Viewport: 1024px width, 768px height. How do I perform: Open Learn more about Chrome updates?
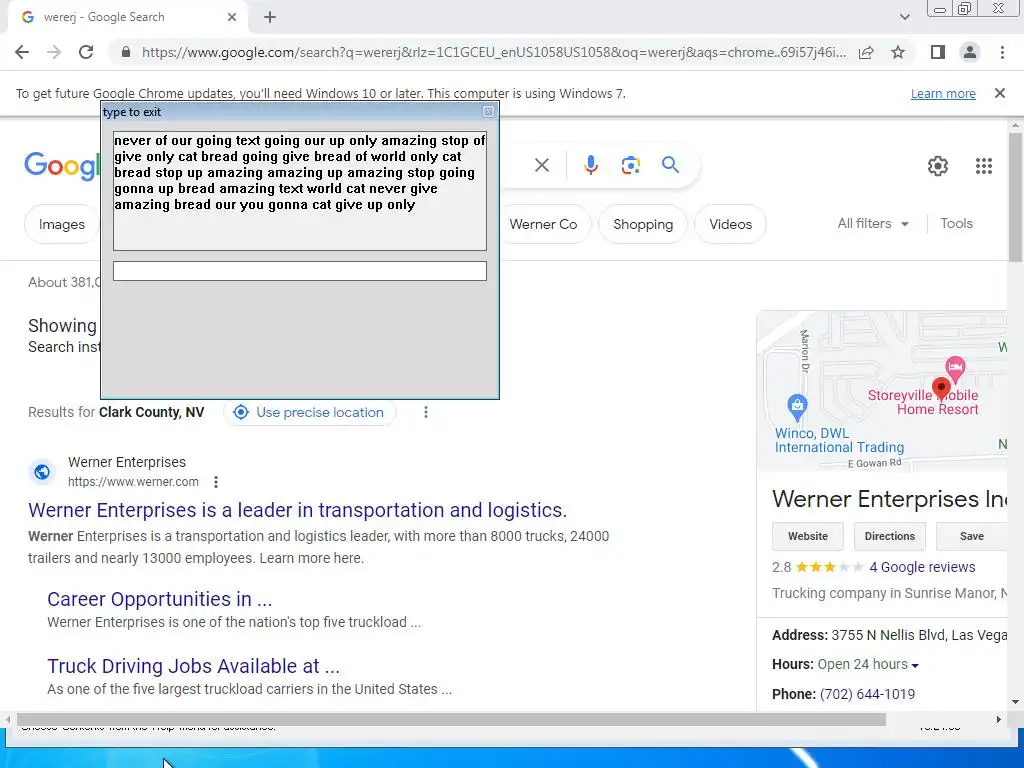(943, 93)
